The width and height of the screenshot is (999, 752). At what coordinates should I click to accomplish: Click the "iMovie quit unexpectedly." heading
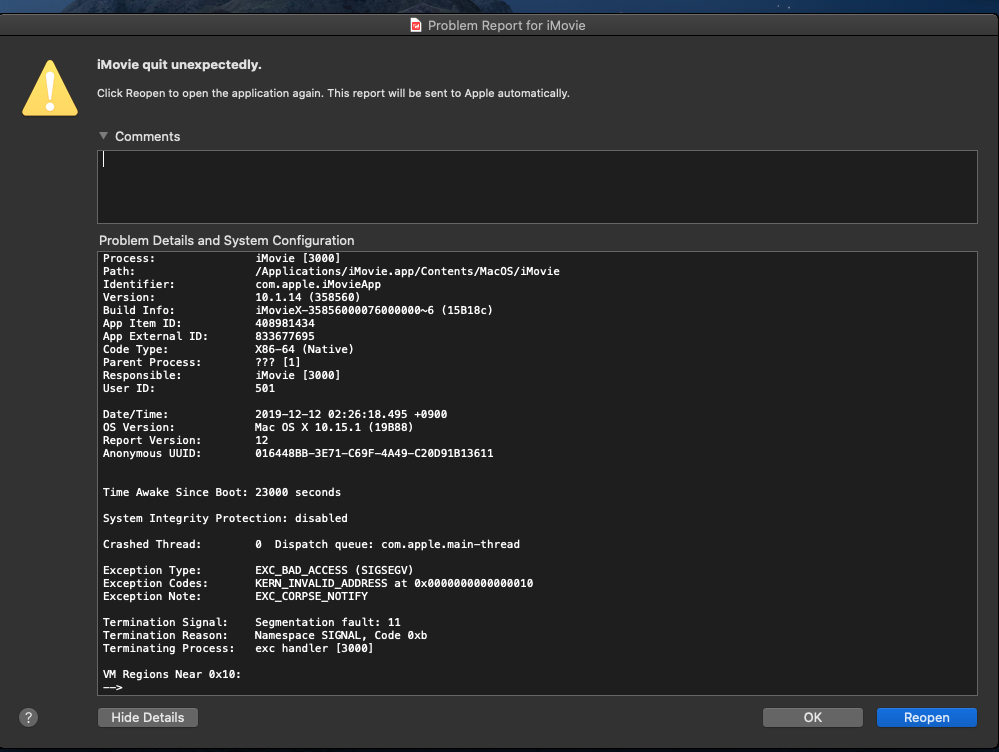coord(179,65)
